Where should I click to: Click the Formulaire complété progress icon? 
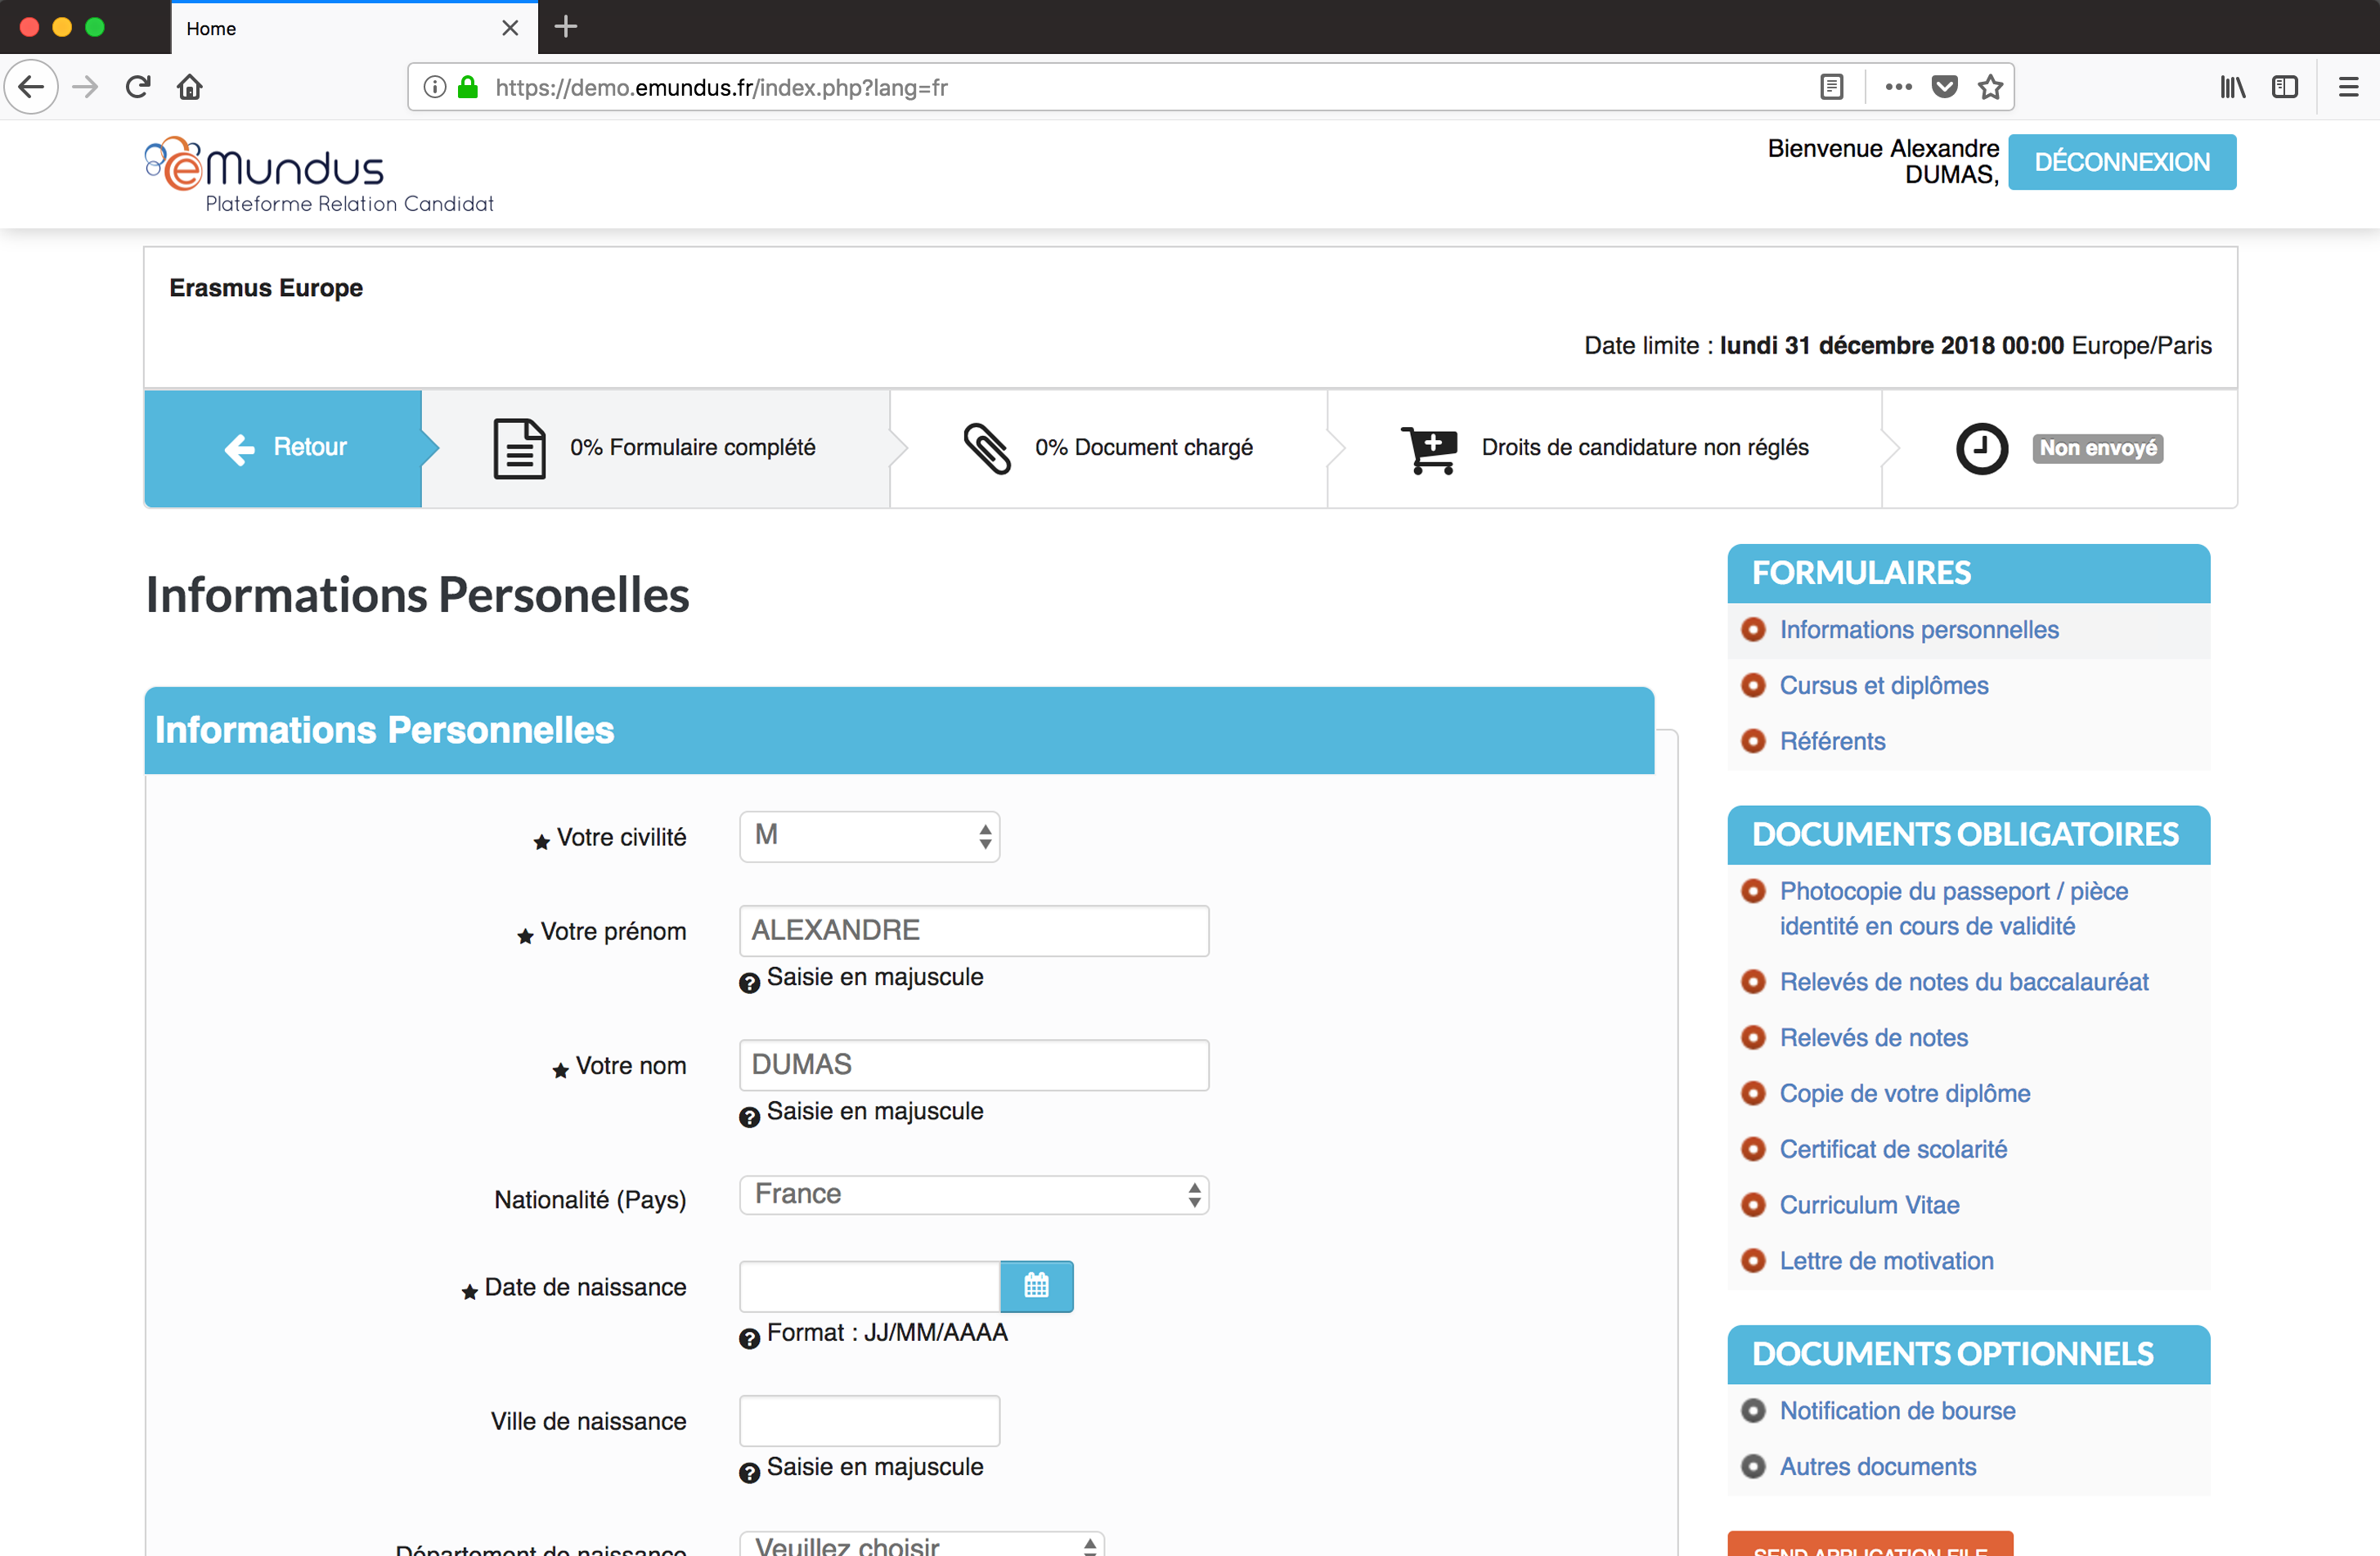(x=514, y=447)
